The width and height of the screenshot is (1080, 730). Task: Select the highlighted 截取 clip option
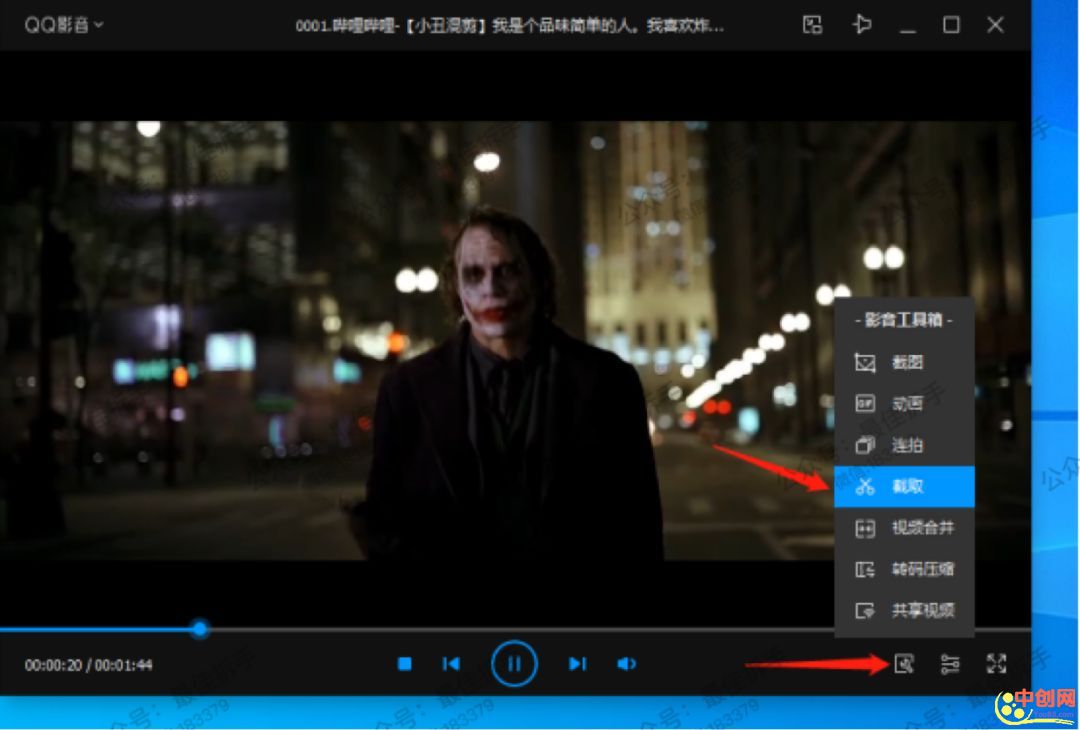click(904, 487)
